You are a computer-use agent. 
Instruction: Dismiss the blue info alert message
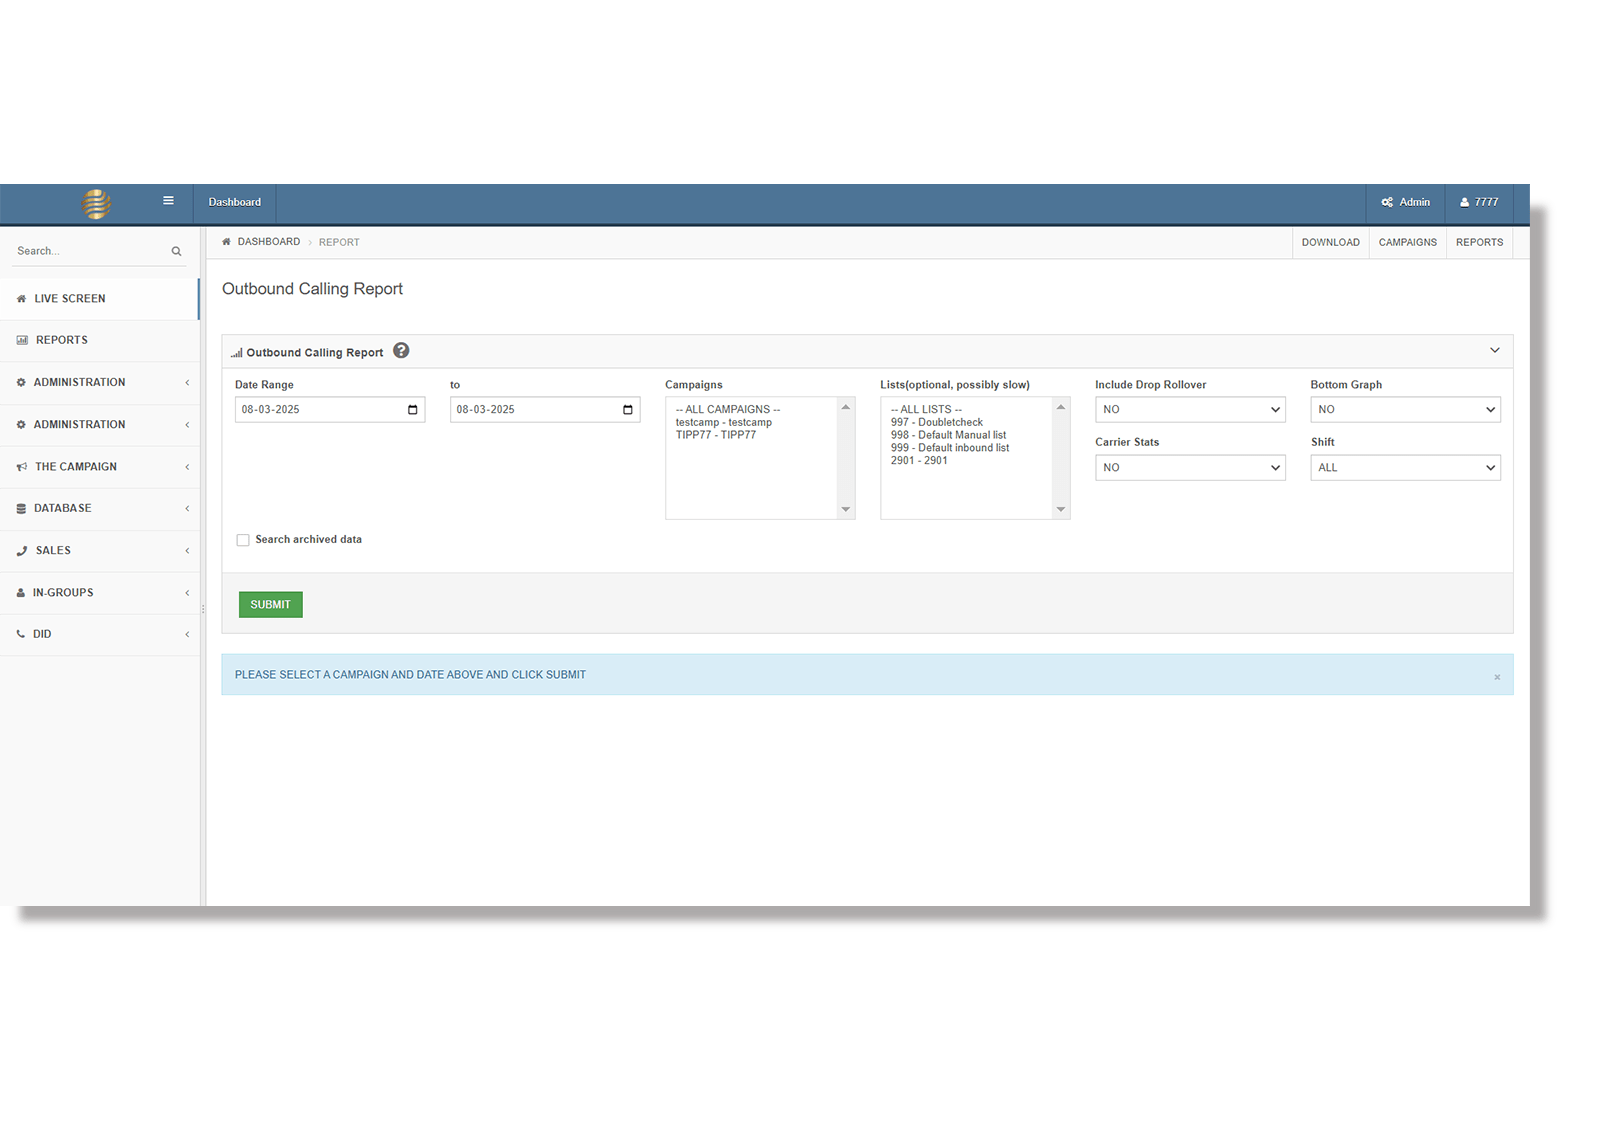click(x=1496, y=677)
